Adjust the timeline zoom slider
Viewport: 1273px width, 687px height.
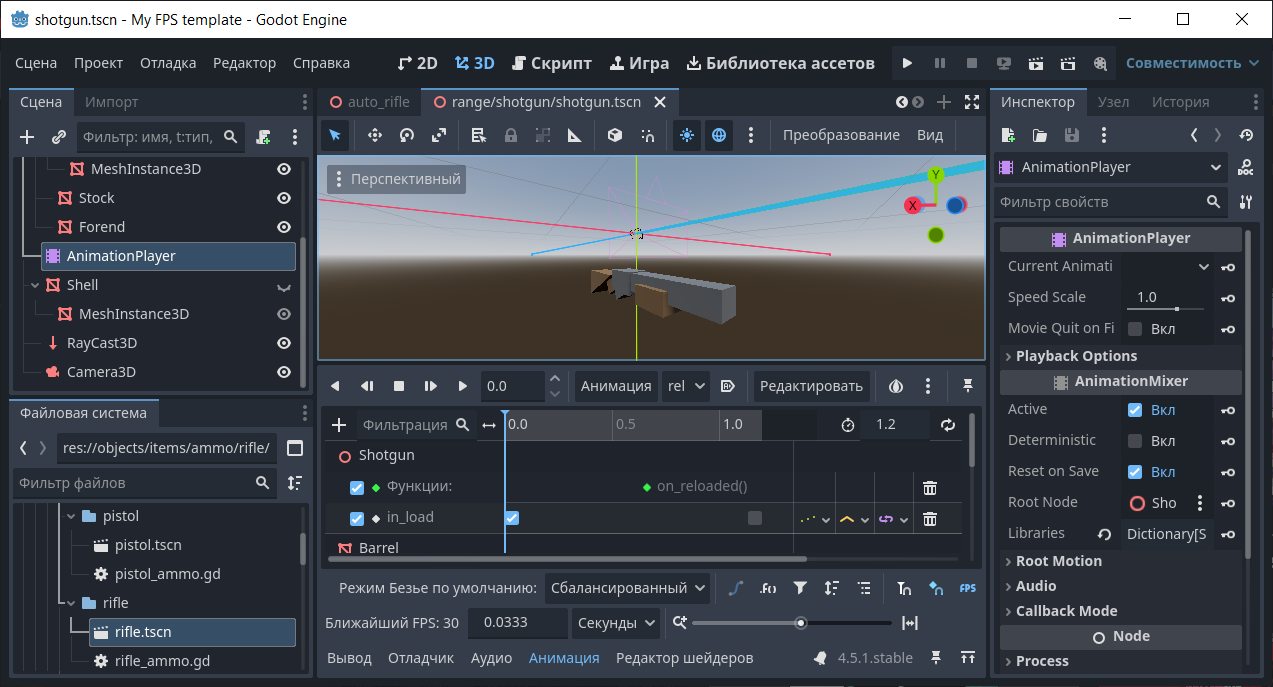800,623
